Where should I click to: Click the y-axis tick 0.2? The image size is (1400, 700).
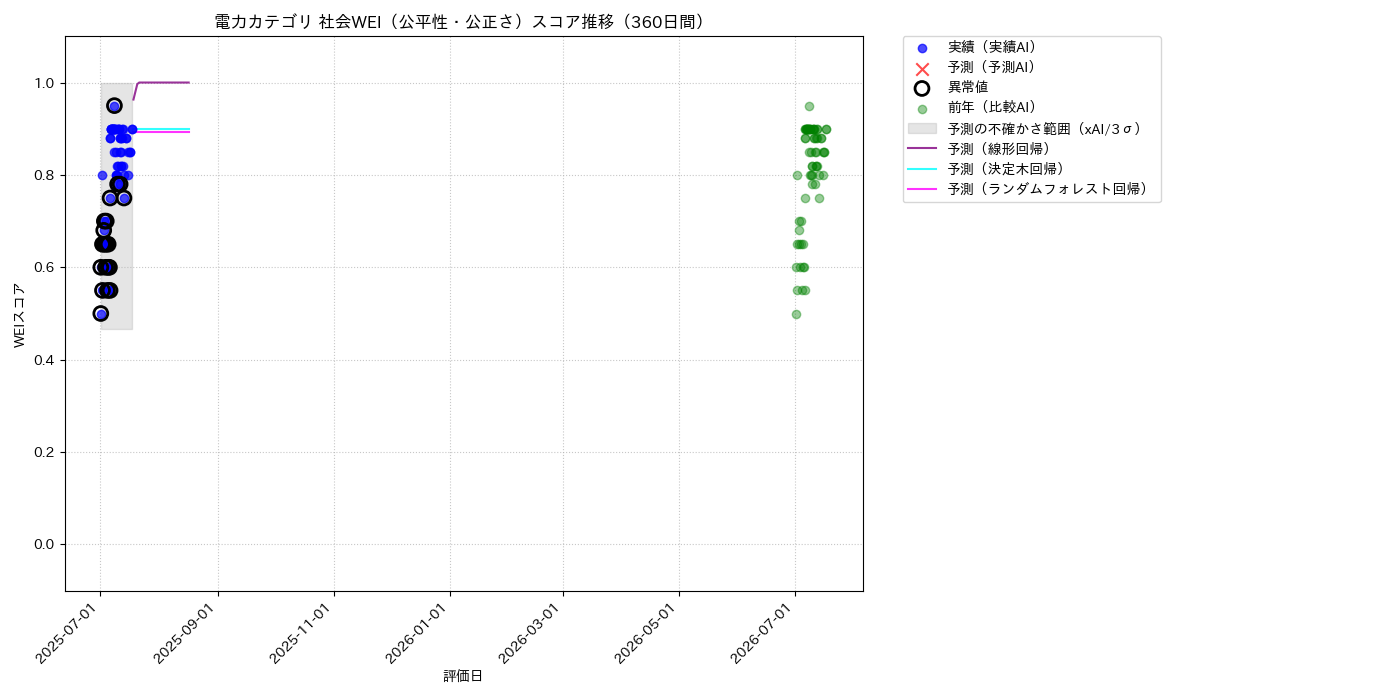coord(46,452)
